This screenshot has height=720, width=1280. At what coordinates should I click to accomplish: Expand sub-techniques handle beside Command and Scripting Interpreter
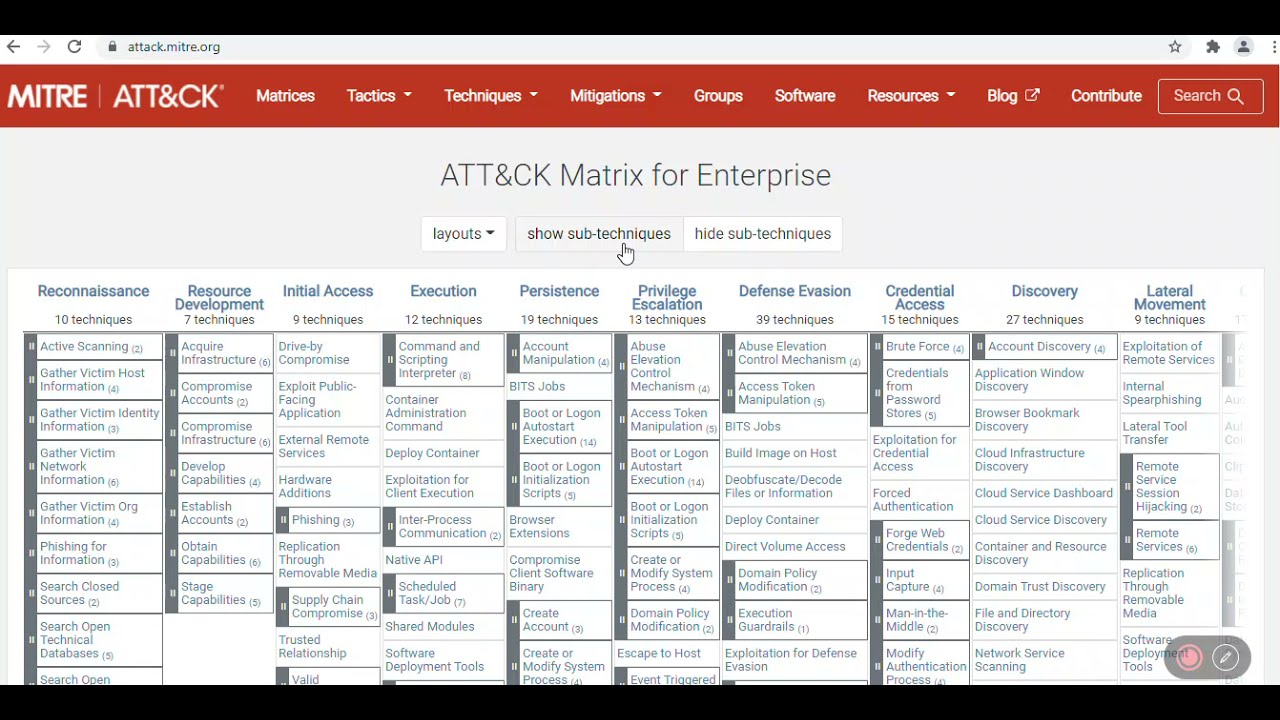click(390, 360)
